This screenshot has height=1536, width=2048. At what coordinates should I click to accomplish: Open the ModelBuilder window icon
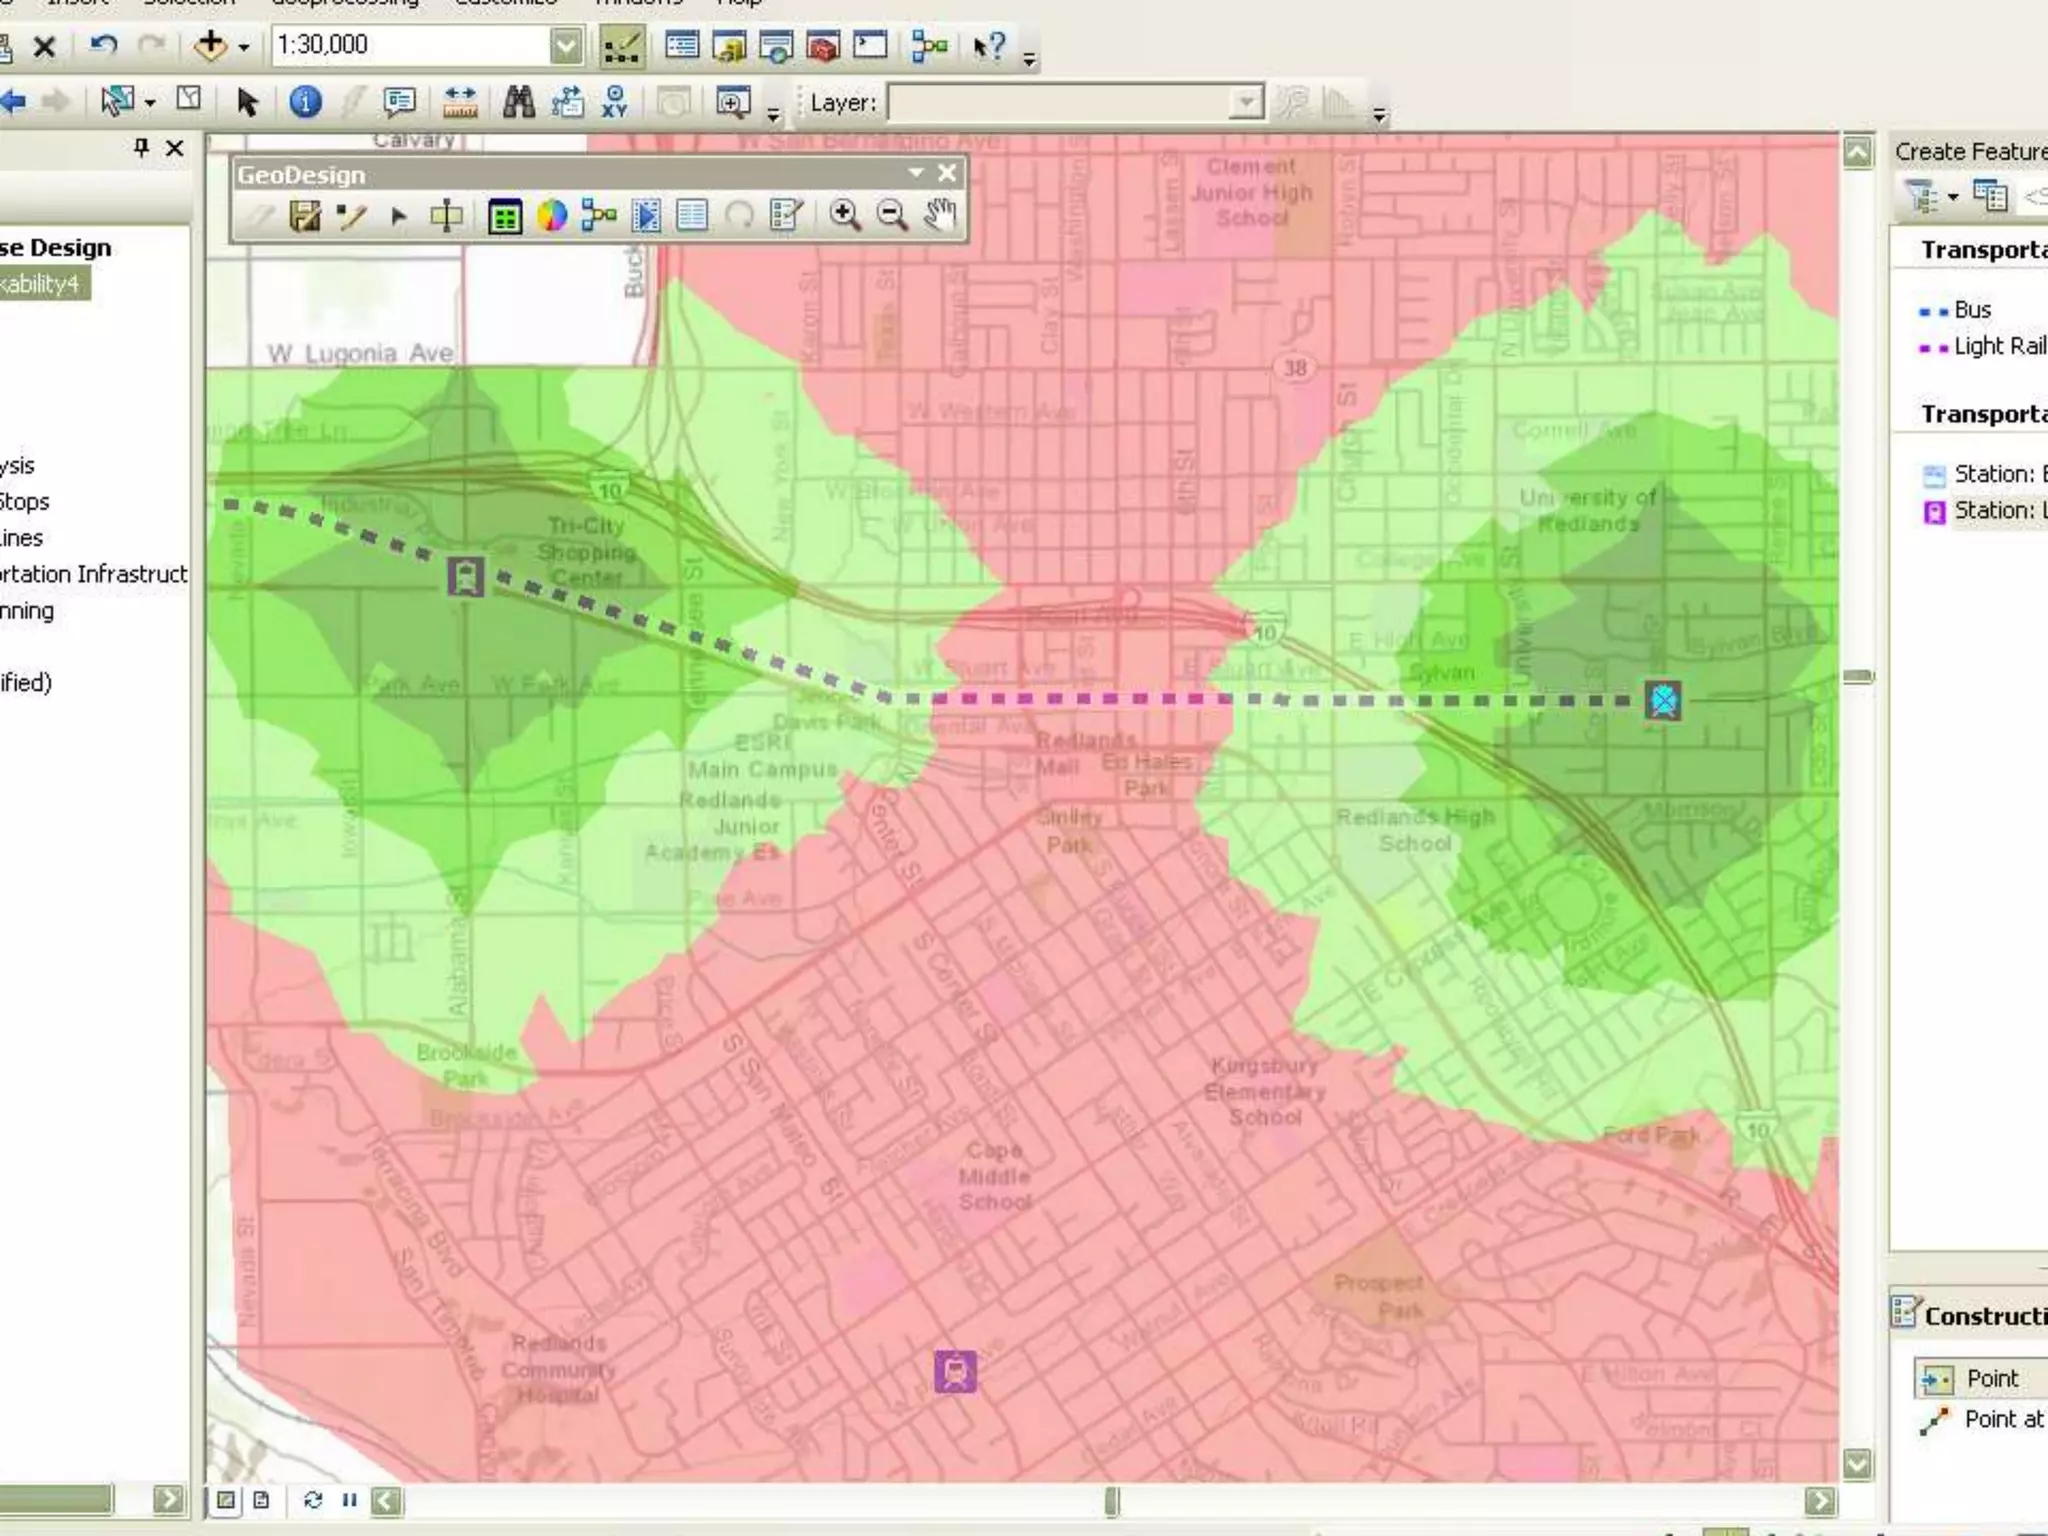click(929, 46)
